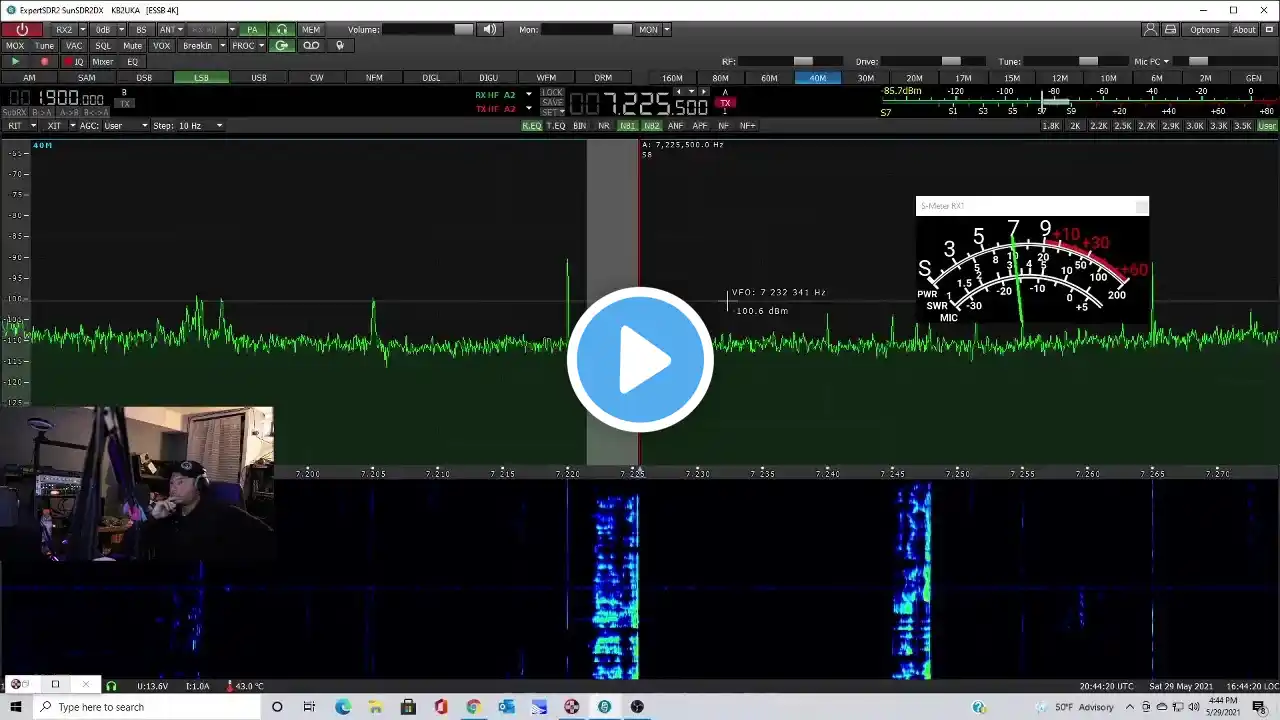
Task: Adjust the Volume slider
Action: (x=428, y=30)
